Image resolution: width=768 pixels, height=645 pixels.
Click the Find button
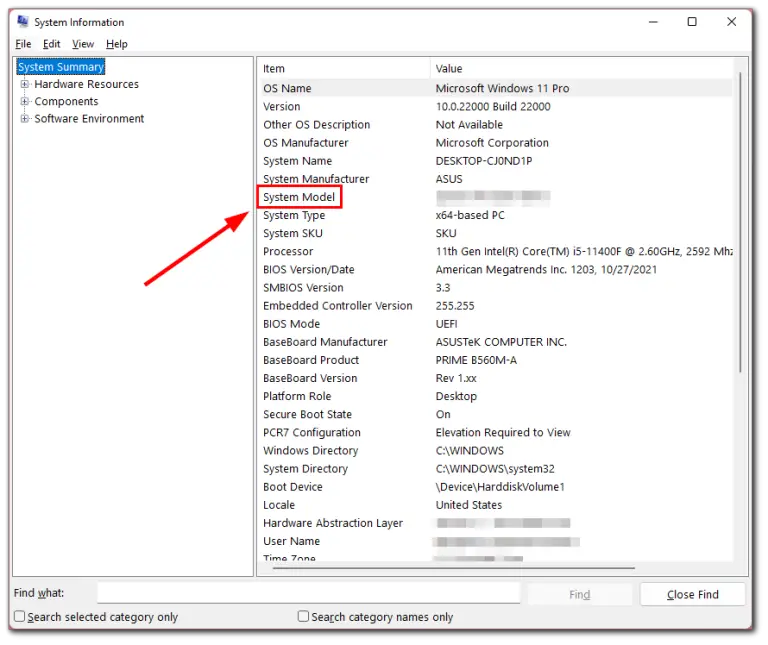click(579, 594)
